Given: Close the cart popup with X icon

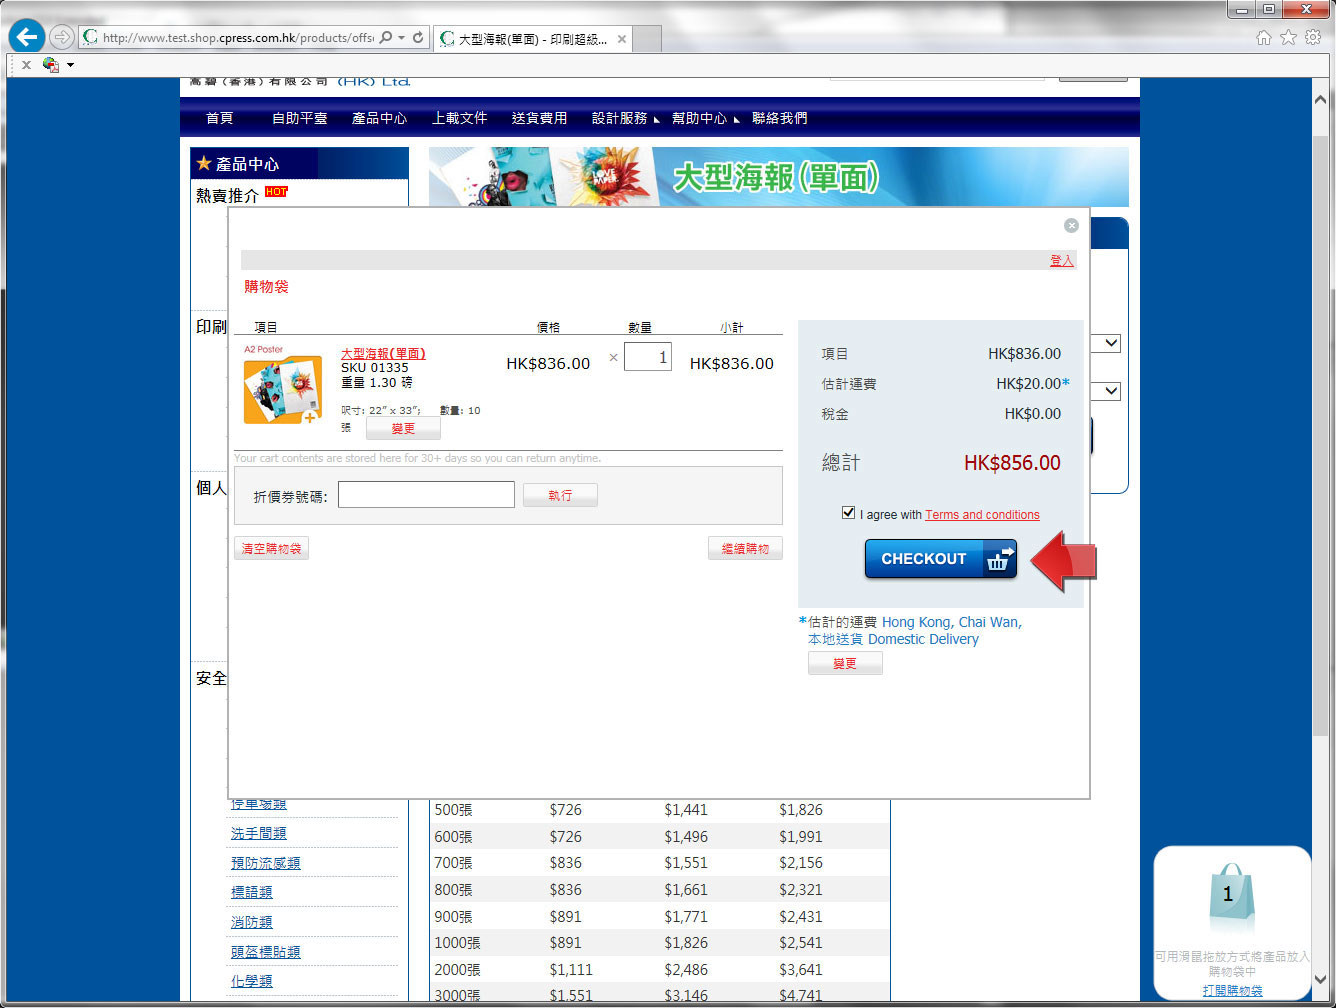Looking at the screenshot, I should click(x=1071, y=226).
